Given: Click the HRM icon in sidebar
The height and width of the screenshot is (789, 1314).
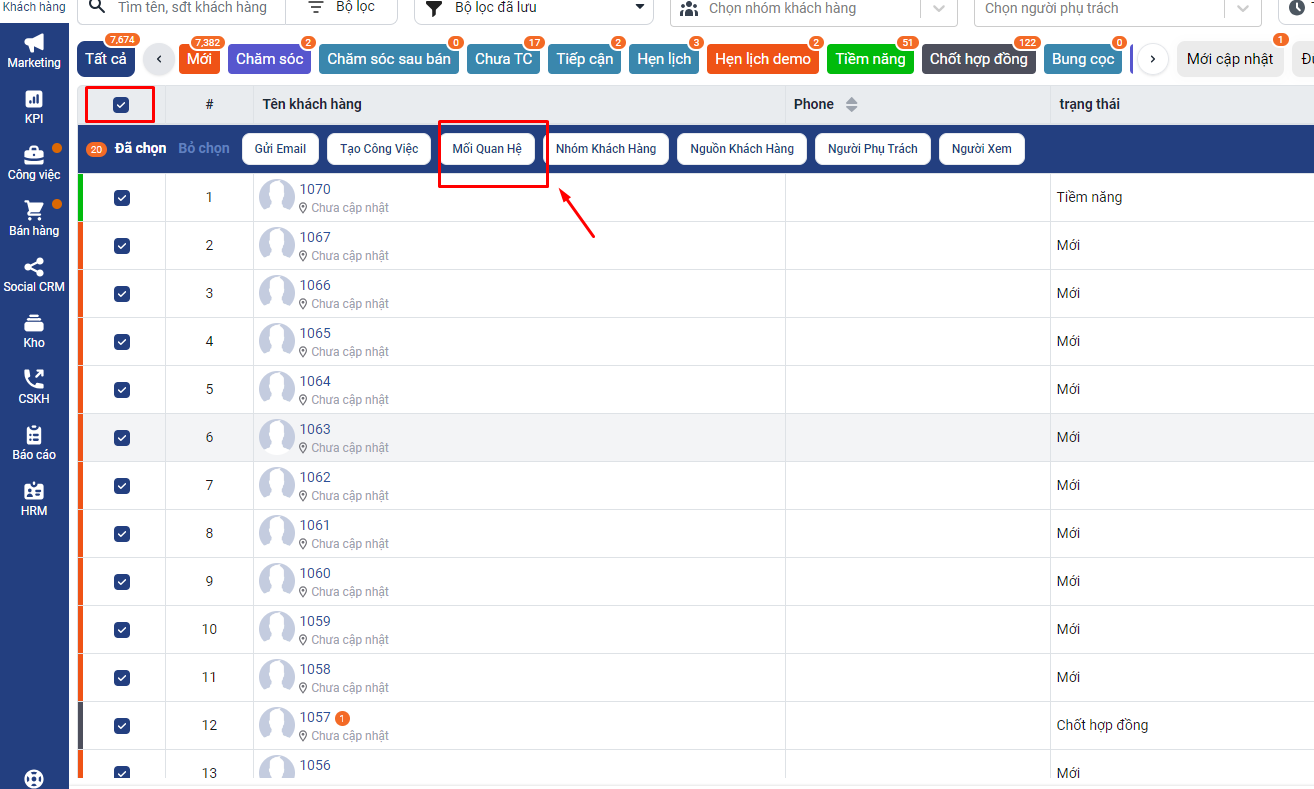Looking at the screenshot, I should point(34,491).
